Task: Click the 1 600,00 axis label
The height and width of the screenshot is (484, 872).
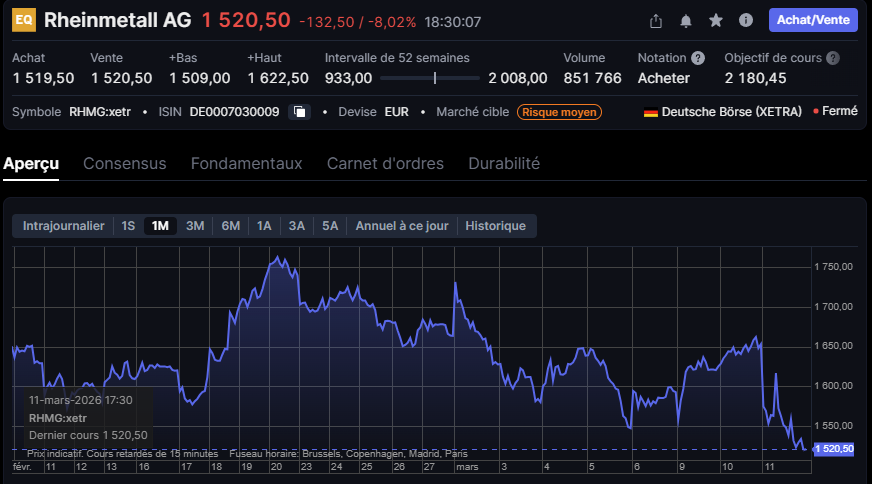Action: 833,386
